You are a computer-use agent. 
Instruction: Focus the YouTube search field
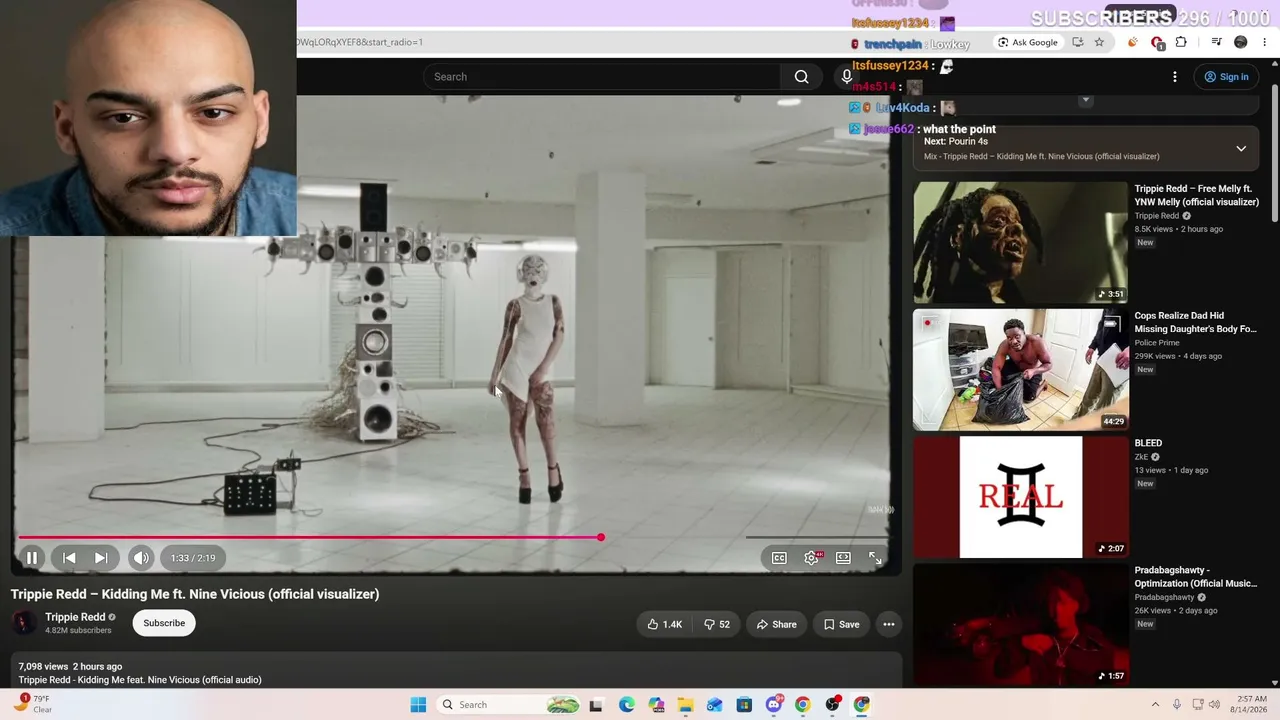coord(602,77)
